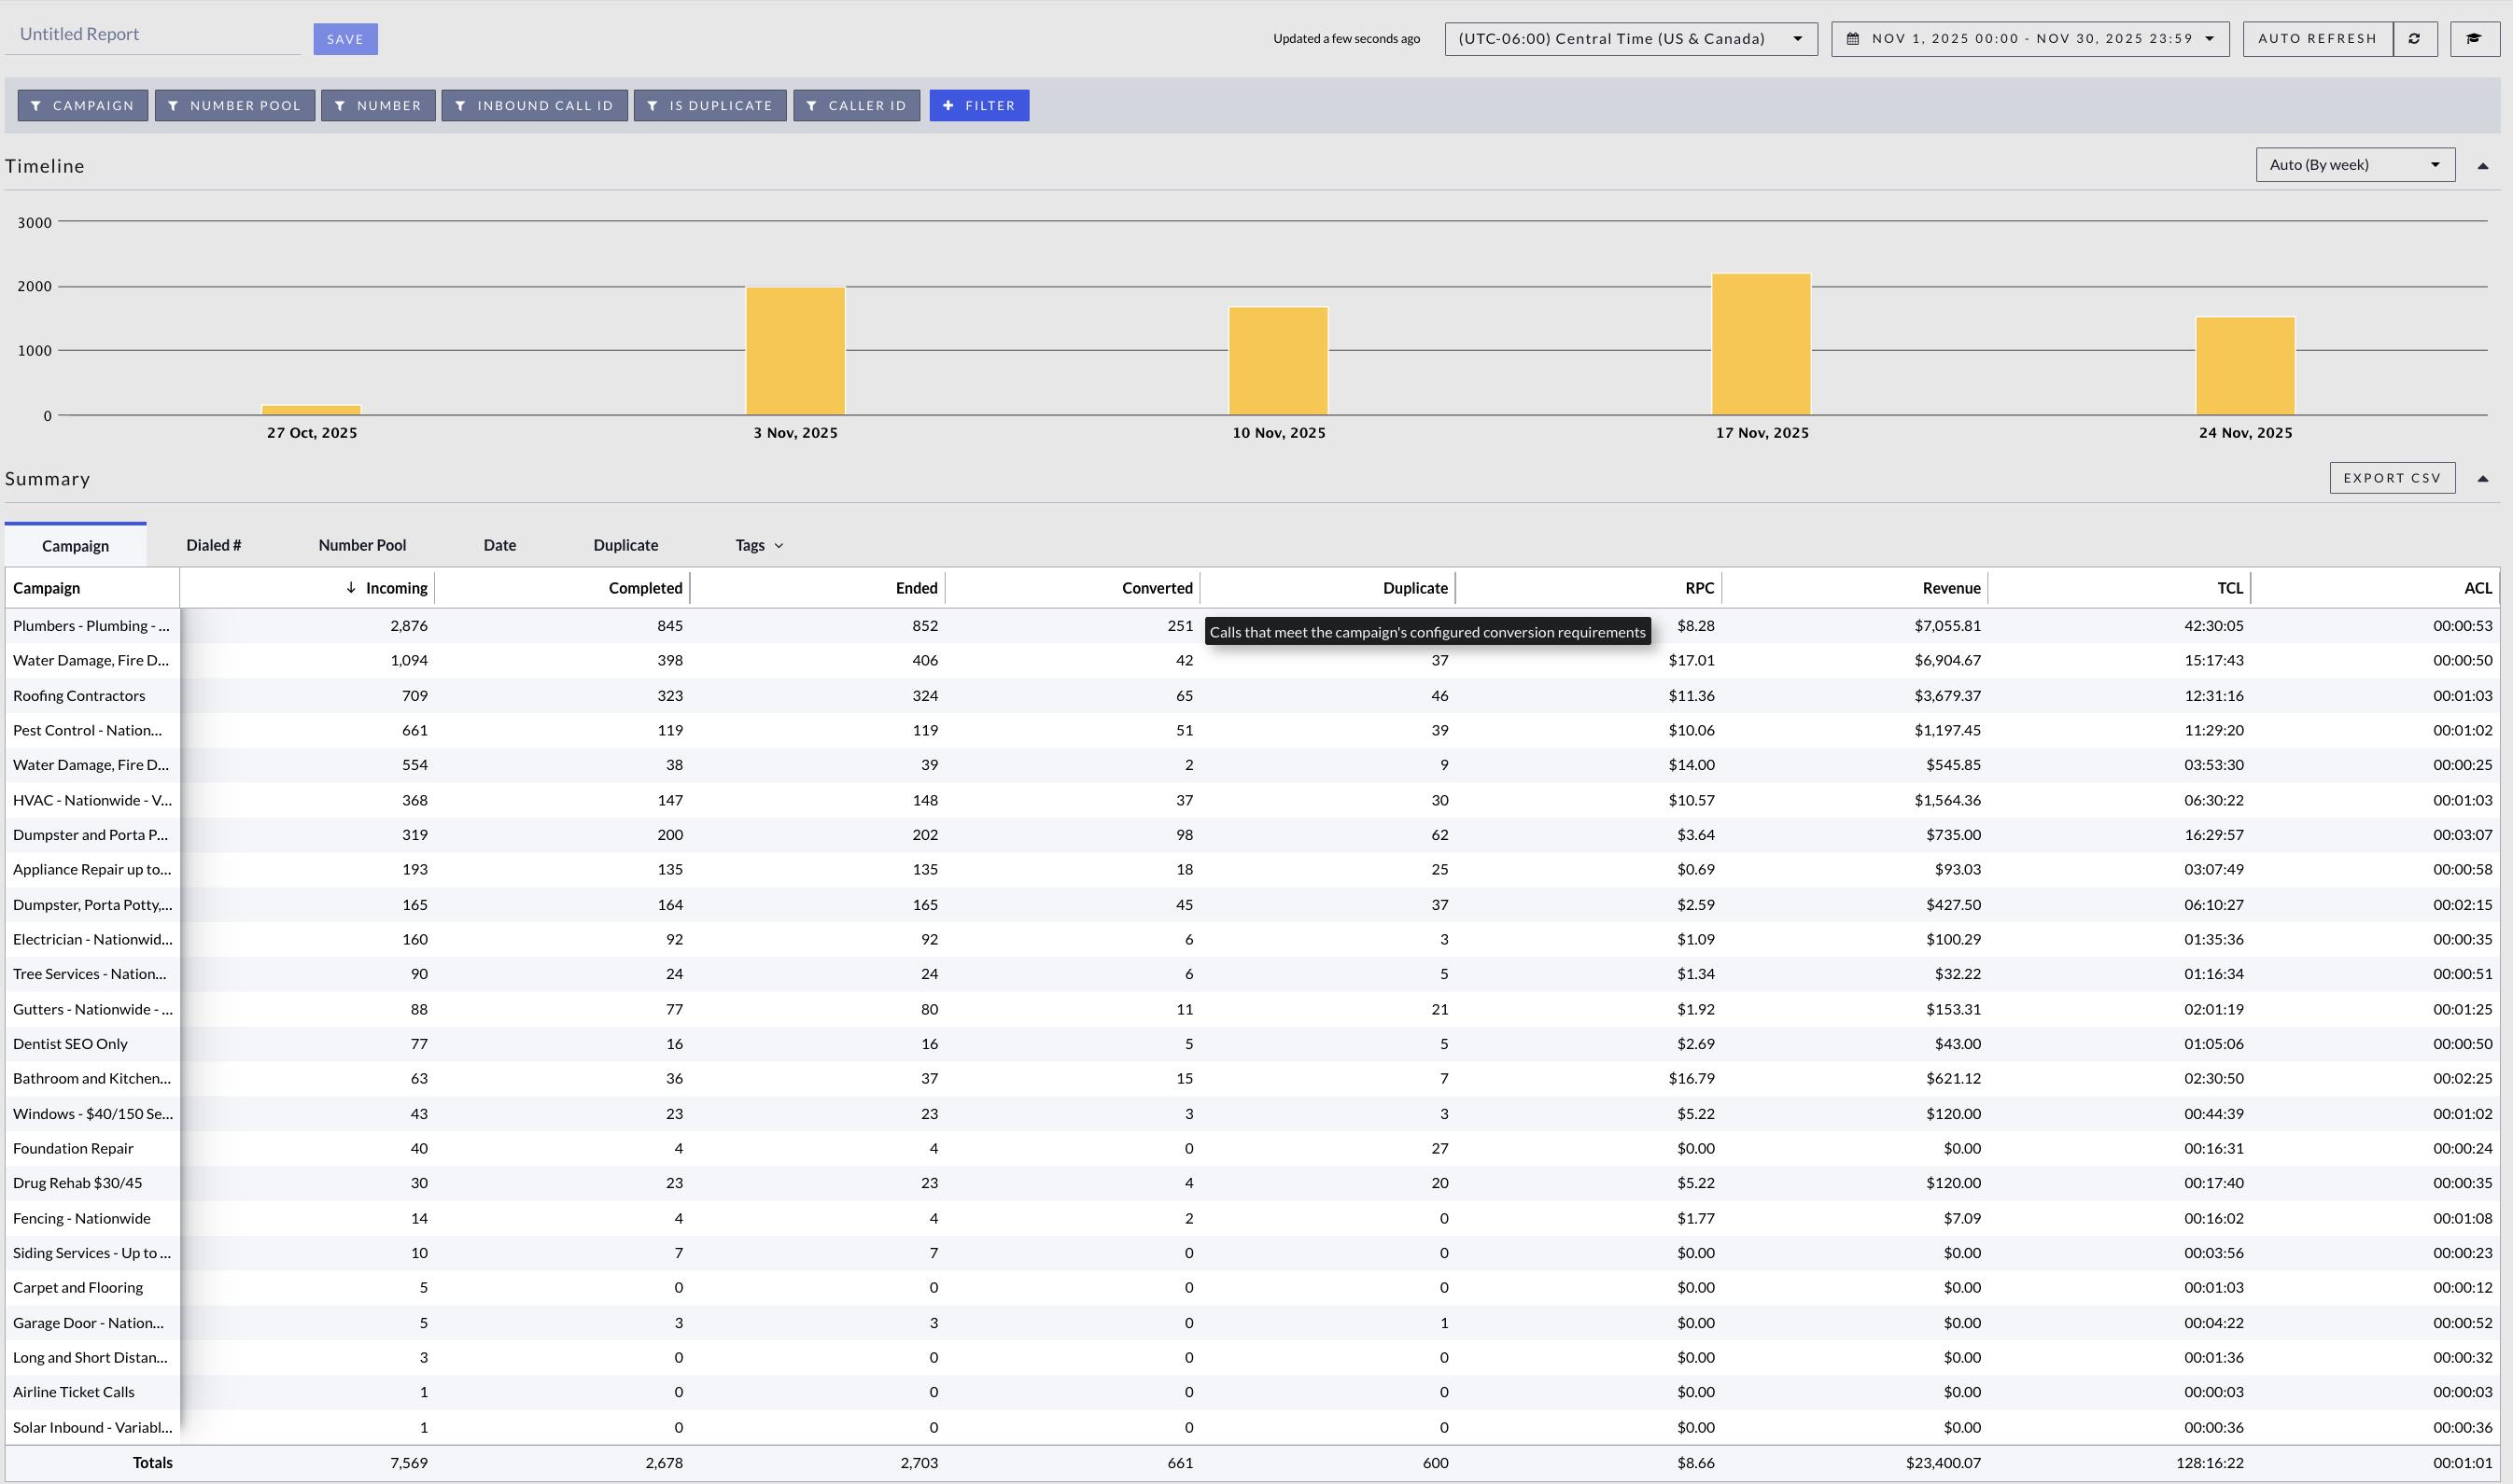The width and height of the screenshot is (2513, 1484).
Task: Click the calendar icon in date range
Action: pyautogui.click(x=1852, y=39)
